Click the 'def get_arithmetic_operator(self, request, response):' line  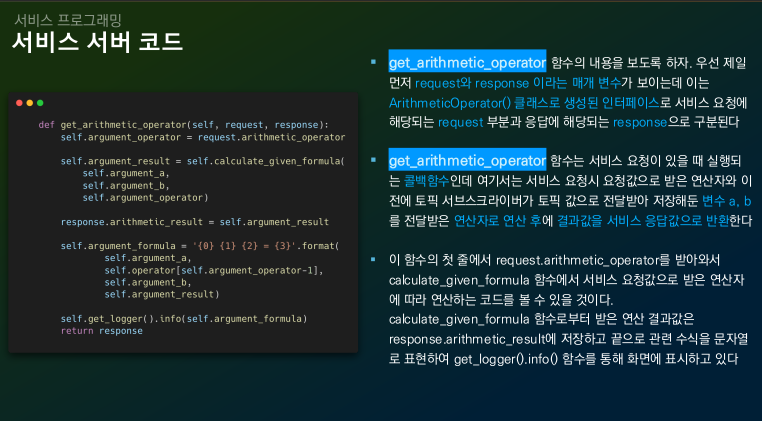[184, 125]
